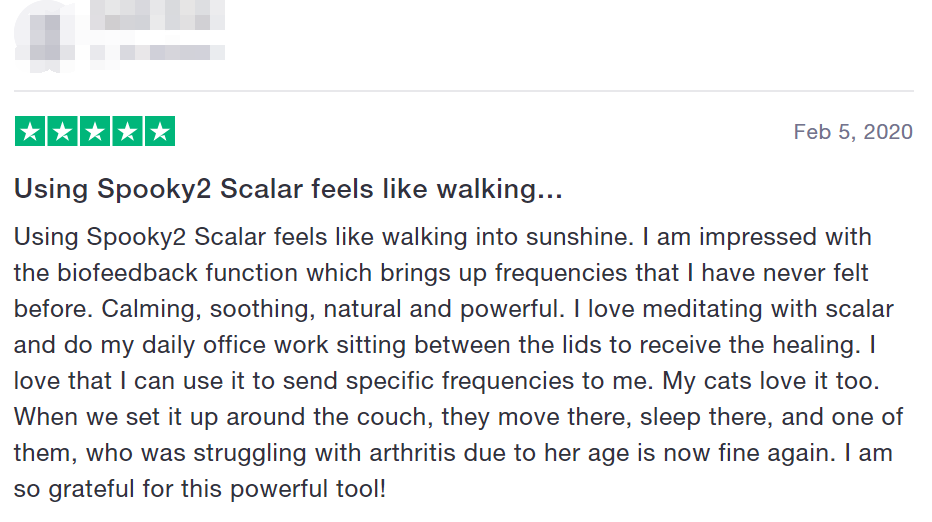Click the second green rating star

[63, 132]
